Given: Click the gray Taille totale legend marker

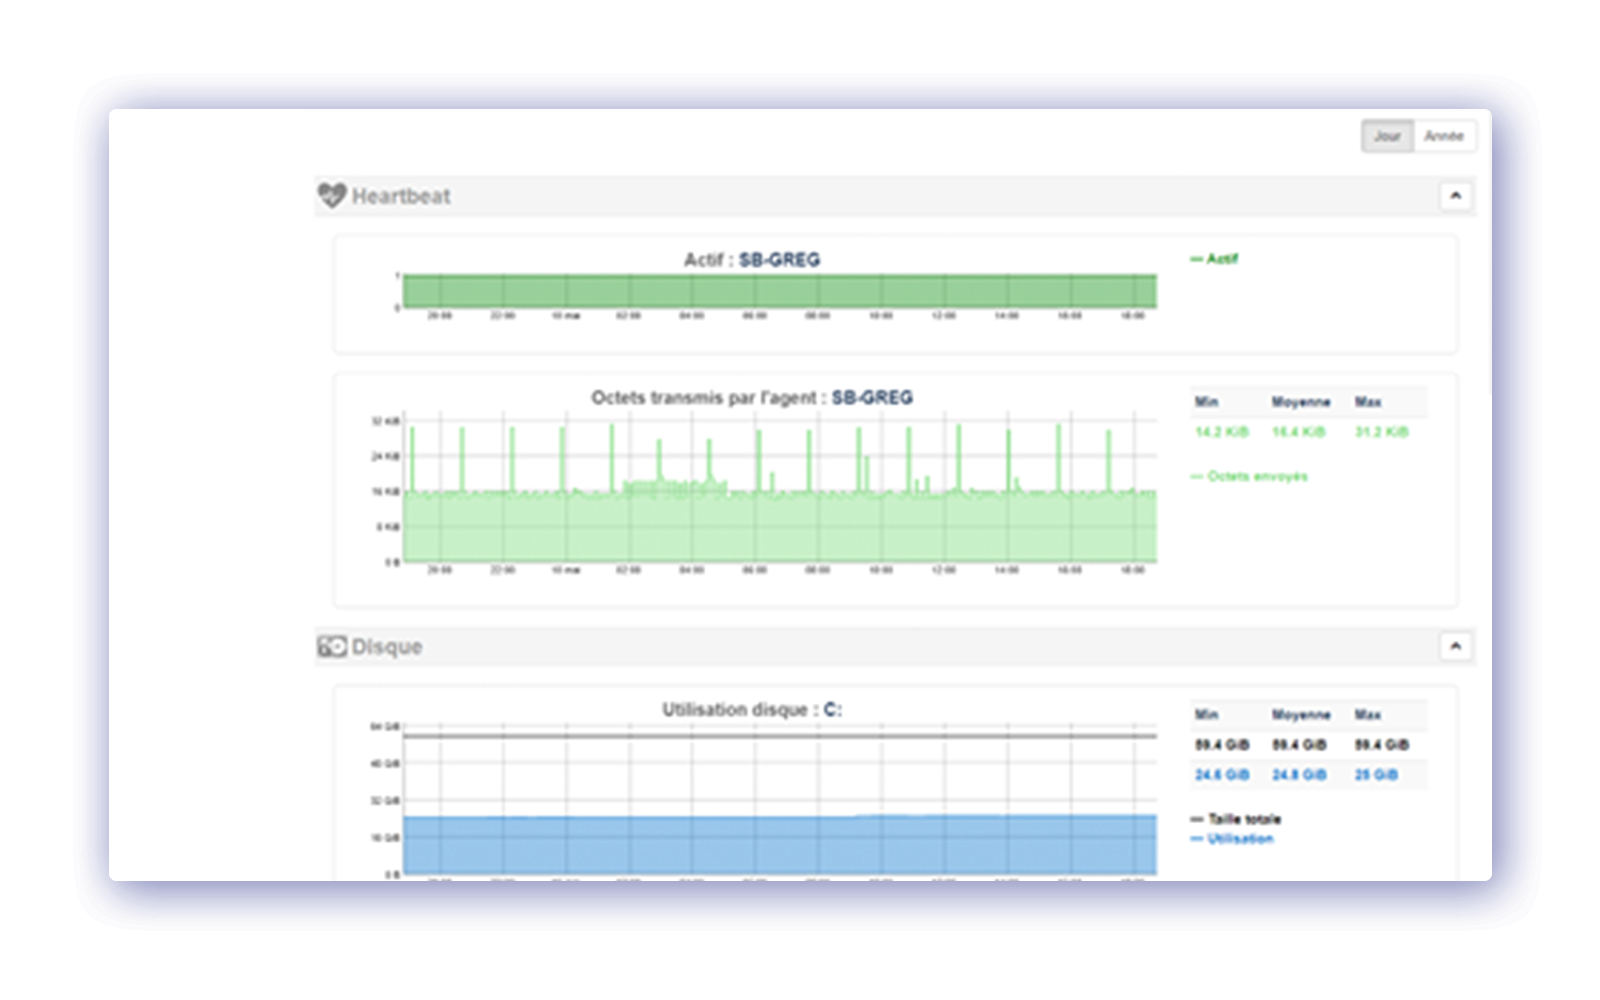Looking at the screenshot, I should pos(1197,819).
